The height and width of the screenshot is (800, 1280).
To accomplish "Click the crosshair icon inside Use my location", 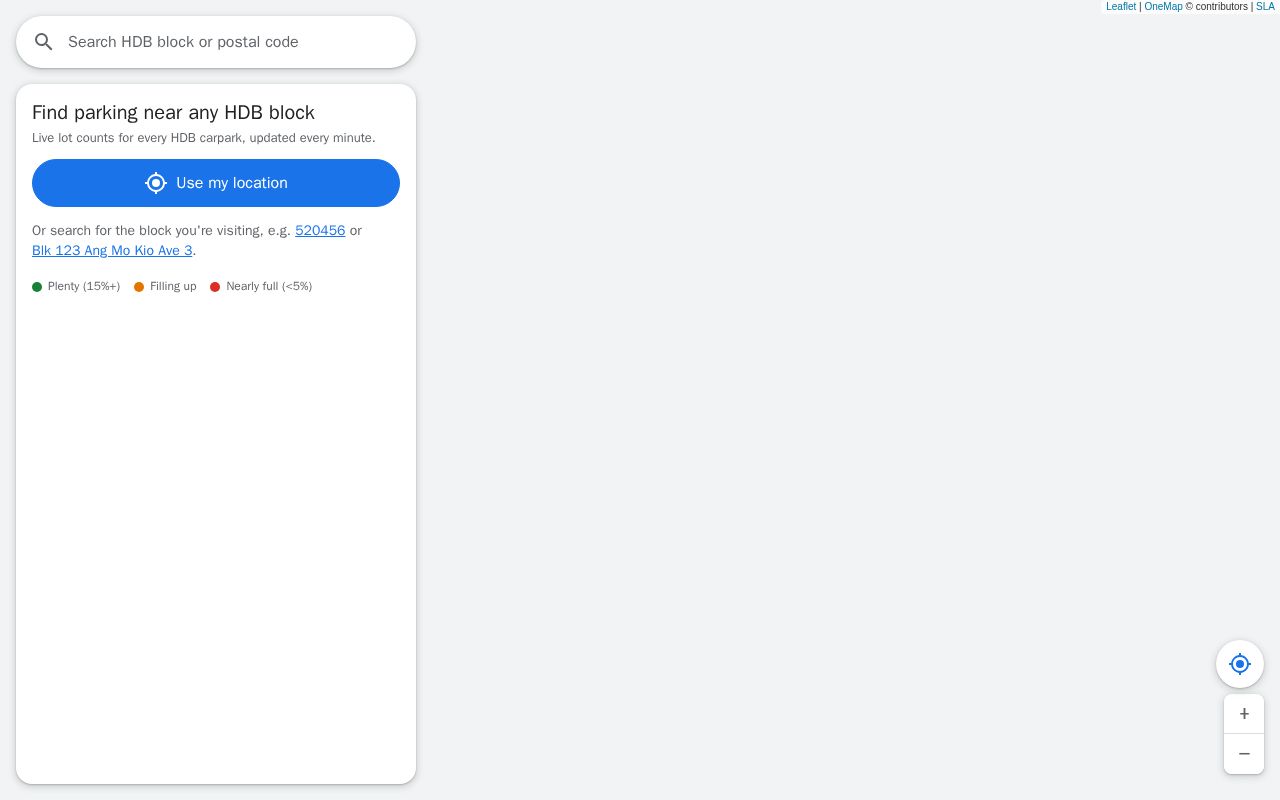I will [x=155, y=183].
